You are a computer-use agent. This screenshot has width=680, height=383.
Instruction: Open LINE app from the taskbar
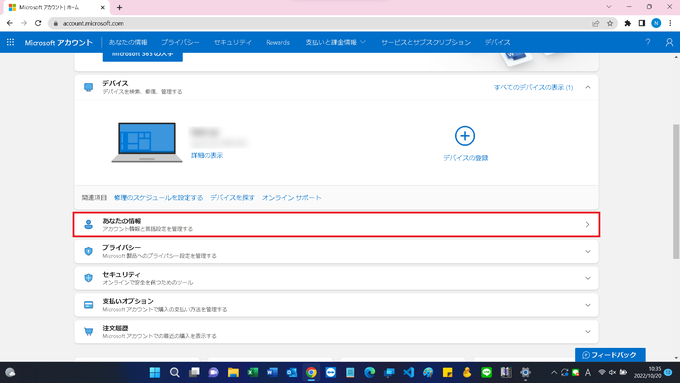coord(487,372)
